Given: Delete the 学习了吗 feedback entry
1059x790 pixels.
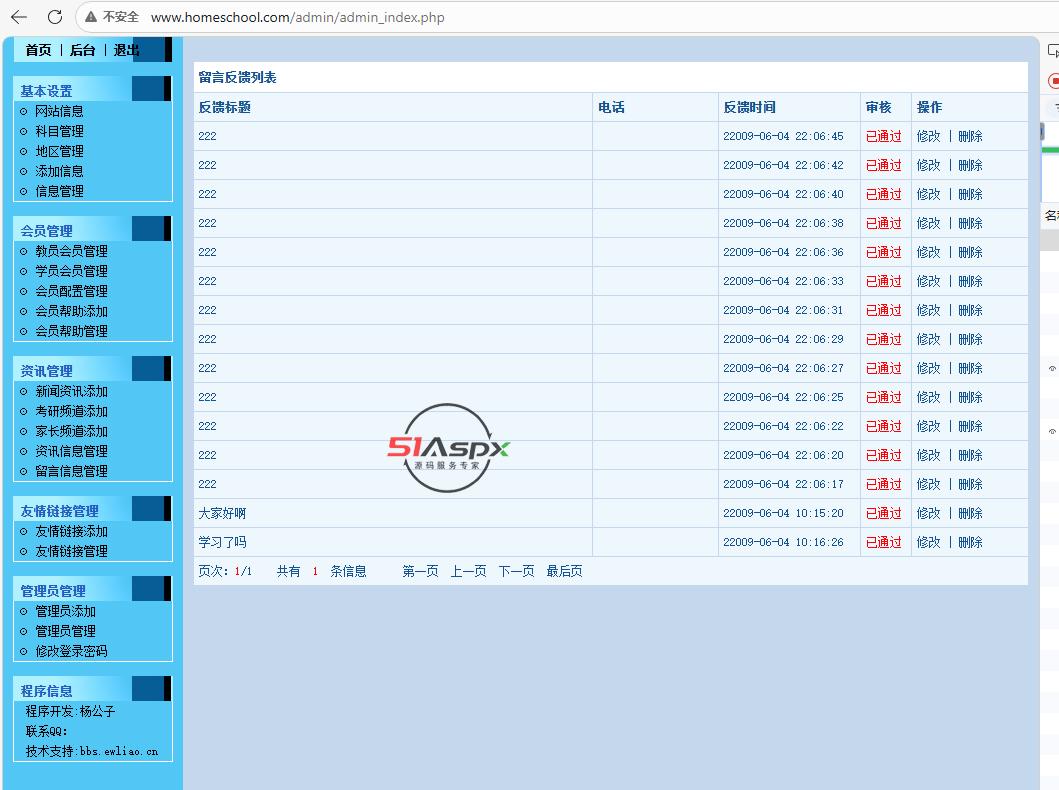Looking at the screenshot, I should (971, 542).
